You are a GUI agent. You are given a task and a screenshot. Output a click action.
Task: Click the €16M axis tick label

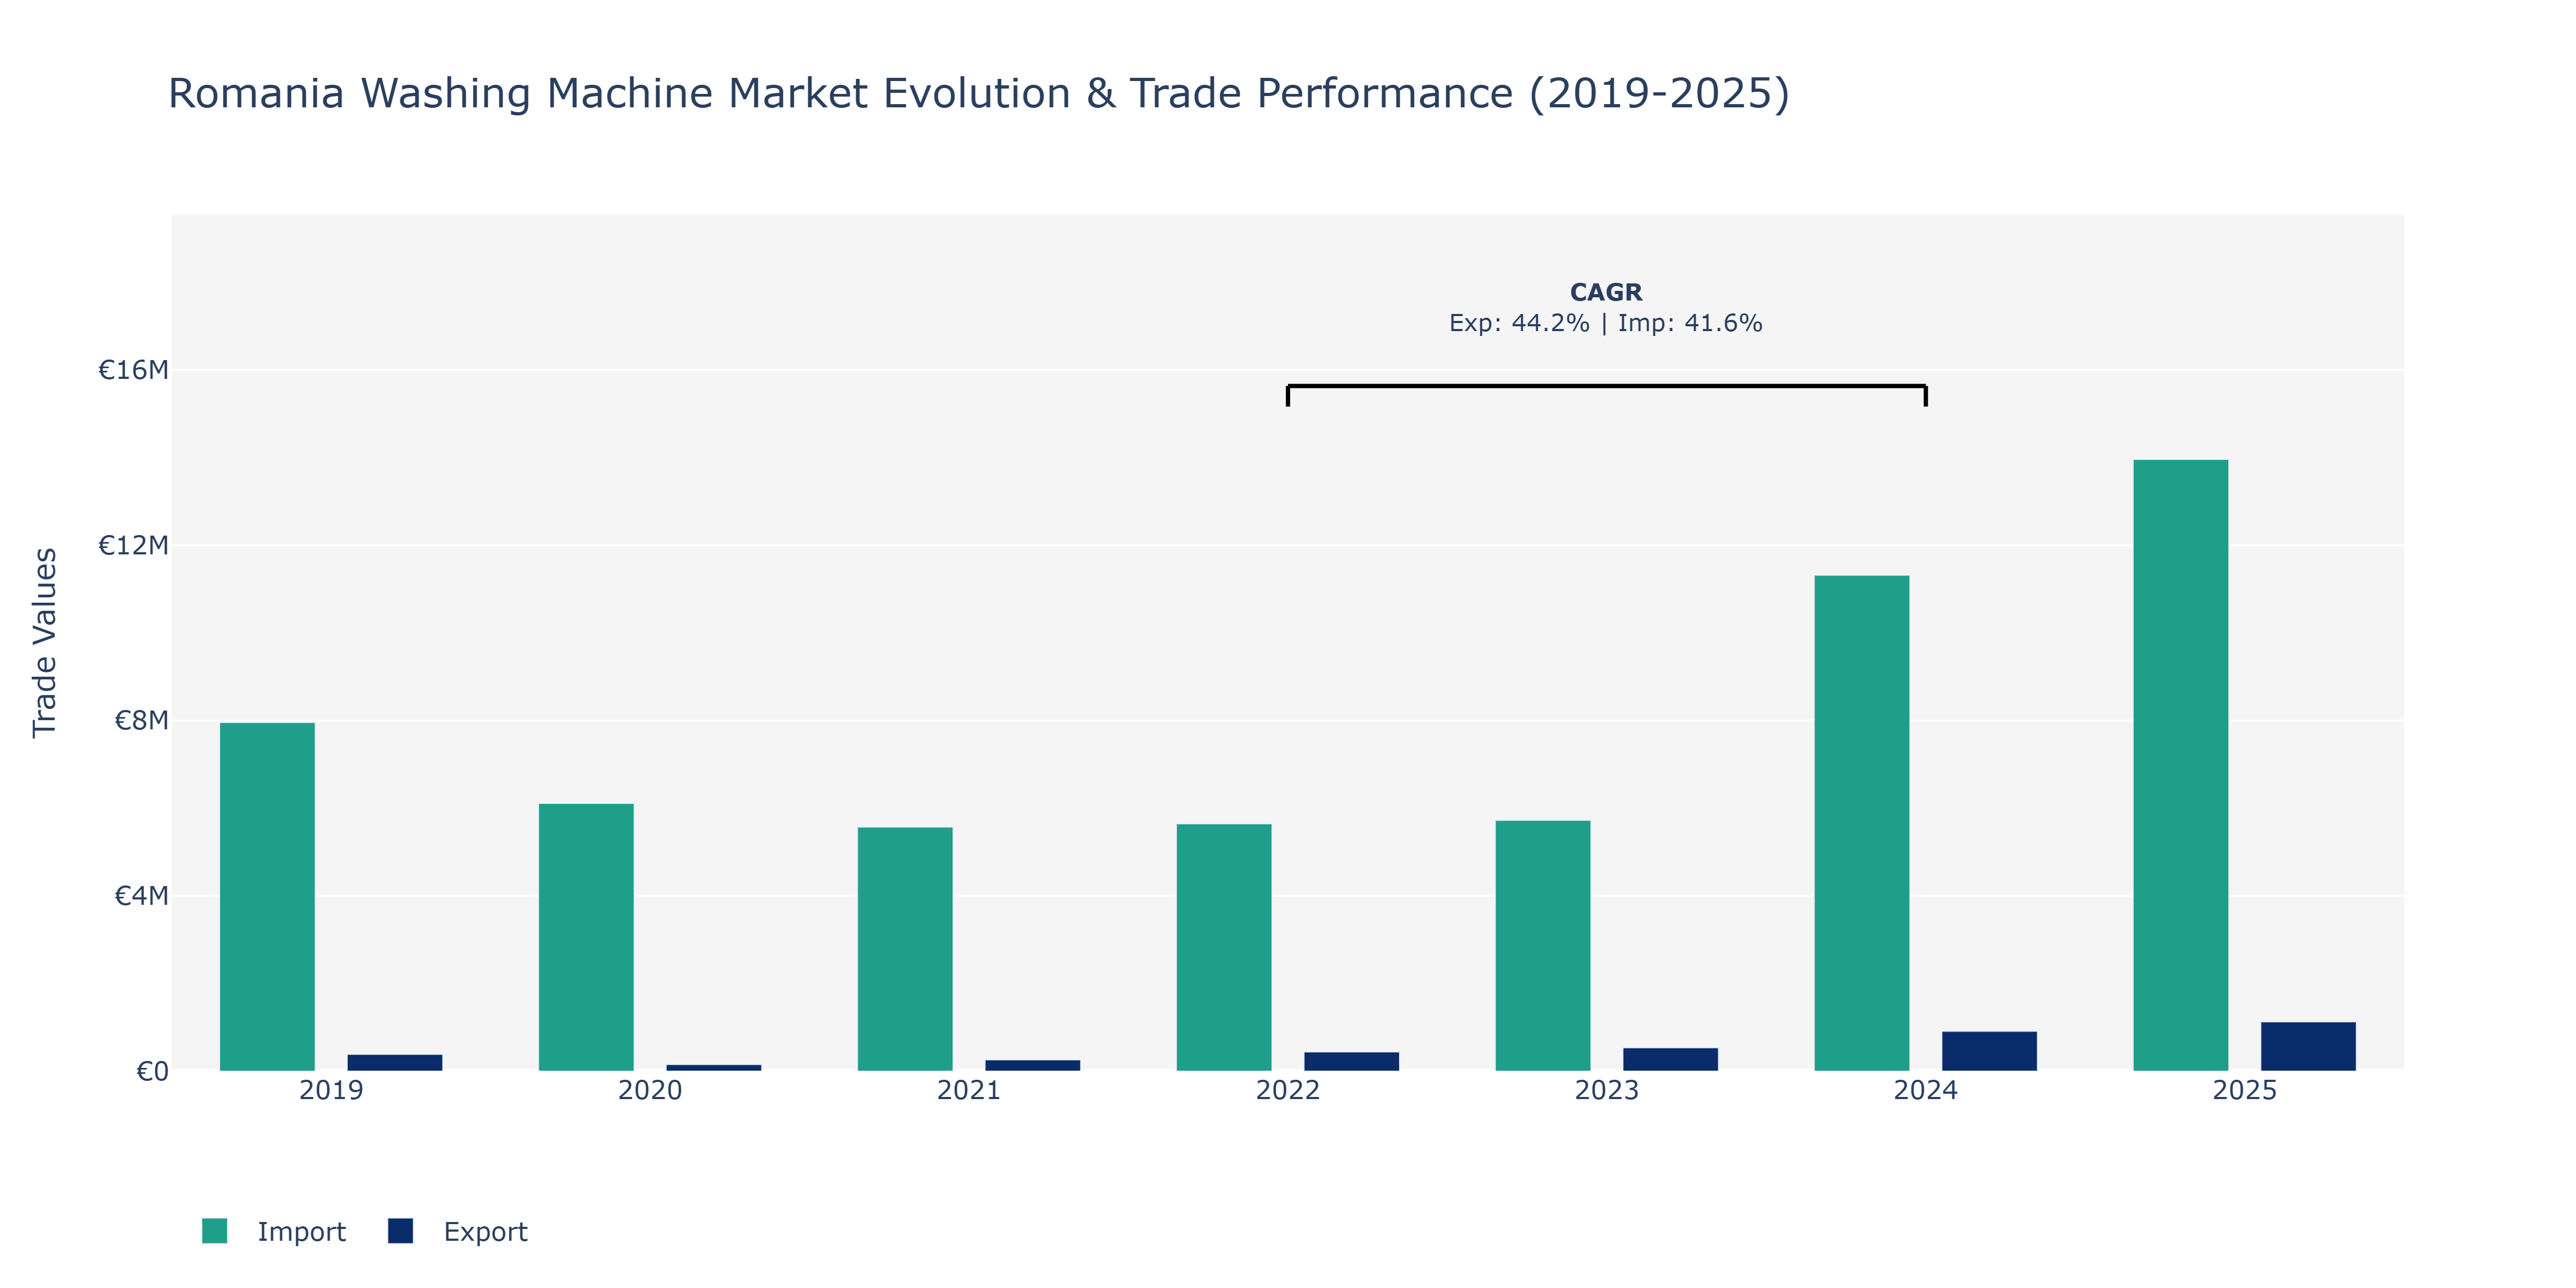(133, 370)
